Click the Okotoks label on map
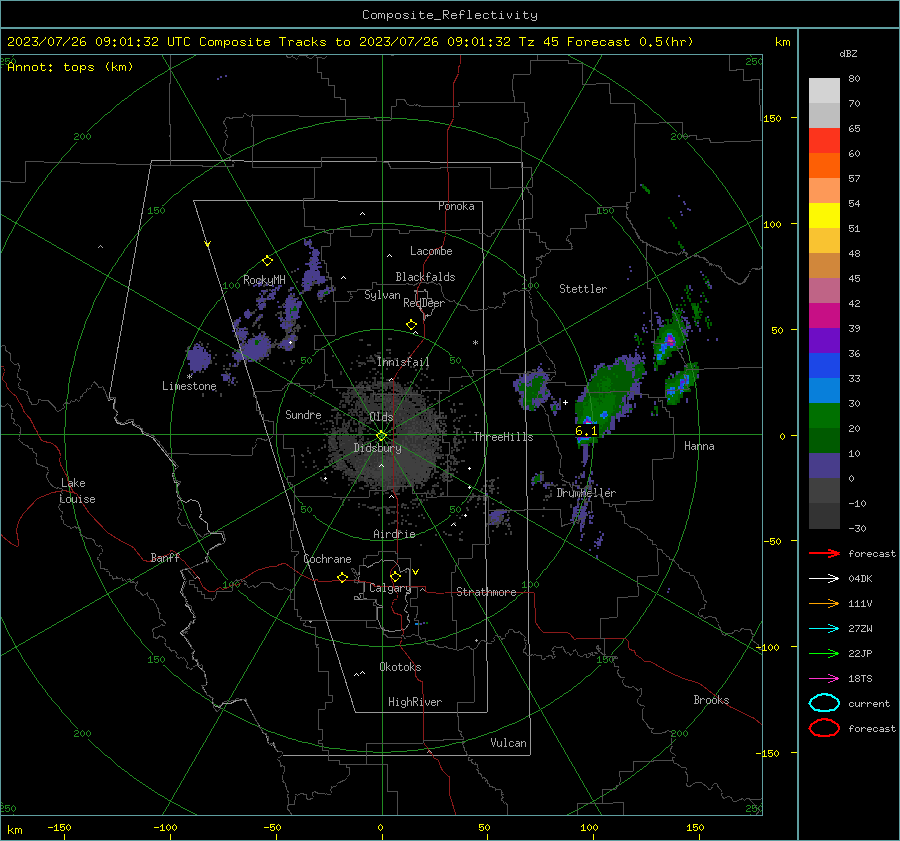The height and width of the screenshot is (841, 900). pyautogui.click(x=400, y=667)
